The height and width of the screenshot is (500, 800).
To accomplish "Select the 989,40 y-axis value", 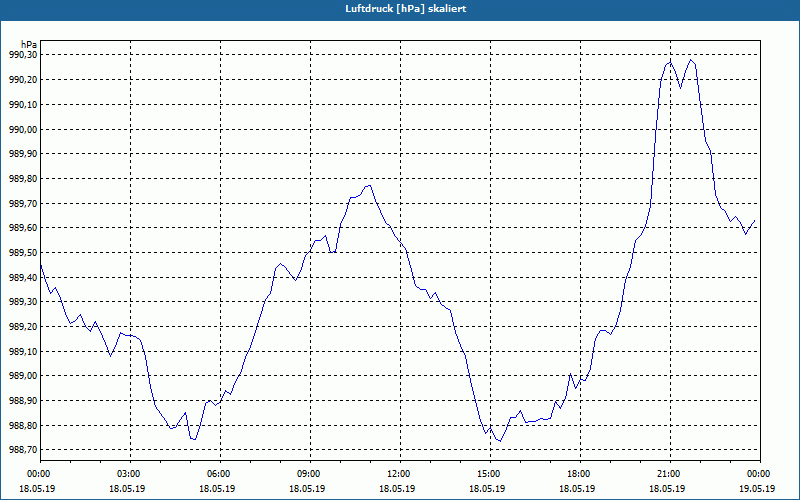I will click(23, 277).
